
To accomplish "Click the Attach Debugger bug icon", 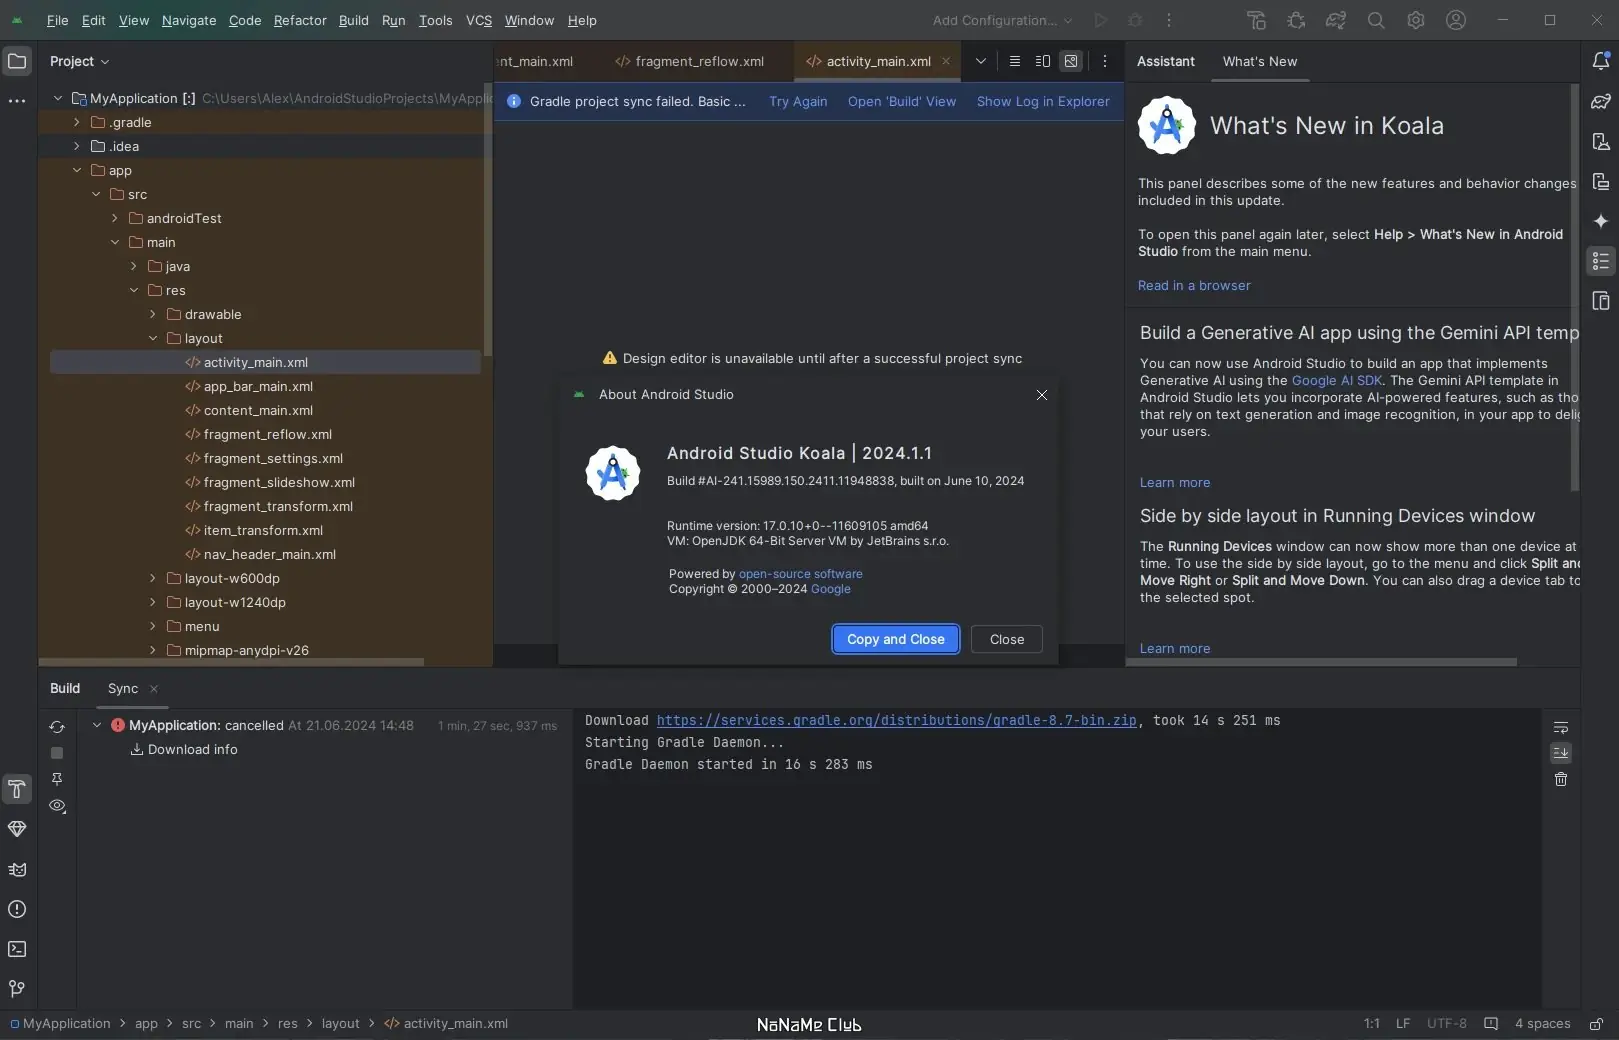I will (x=1296, y=20).
